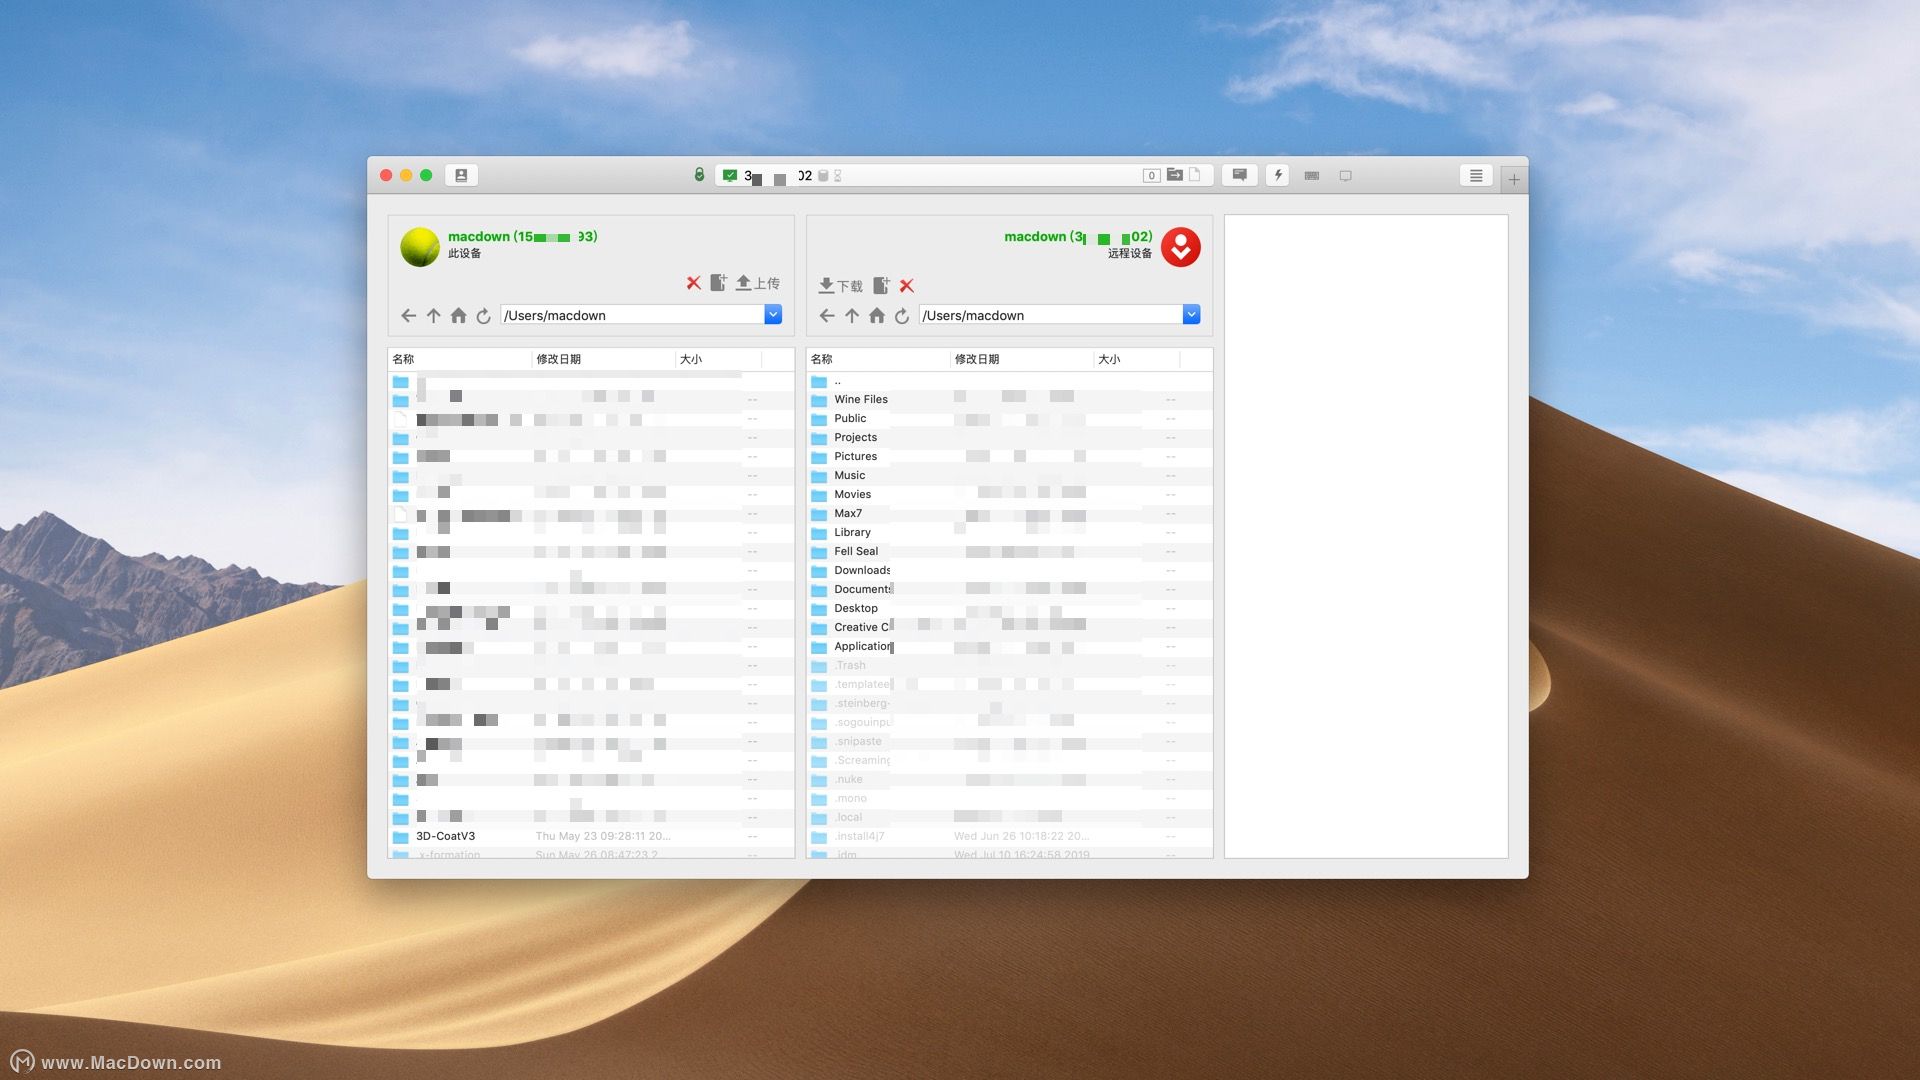Screen dimensions: 1920x1080
Task: Select the Library folder
Action: tap(1009, 532)
